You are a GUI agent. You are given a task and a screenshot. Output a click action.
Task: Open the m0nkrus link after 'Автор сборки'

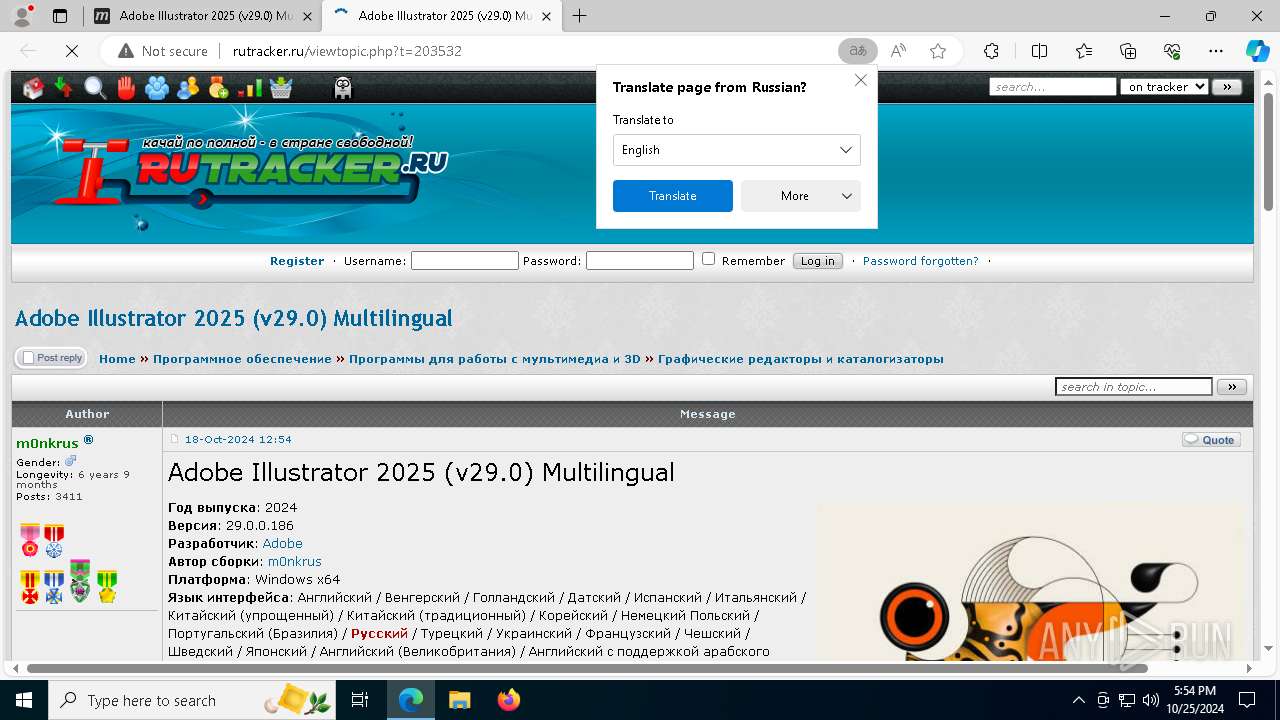point(294,562)
